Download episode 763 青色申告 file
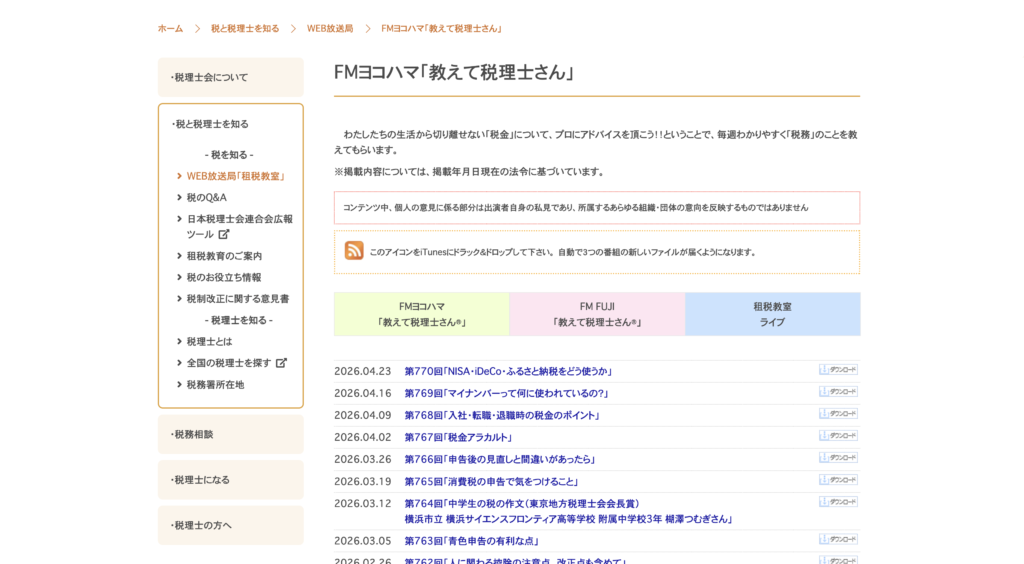 click(839, 540)
